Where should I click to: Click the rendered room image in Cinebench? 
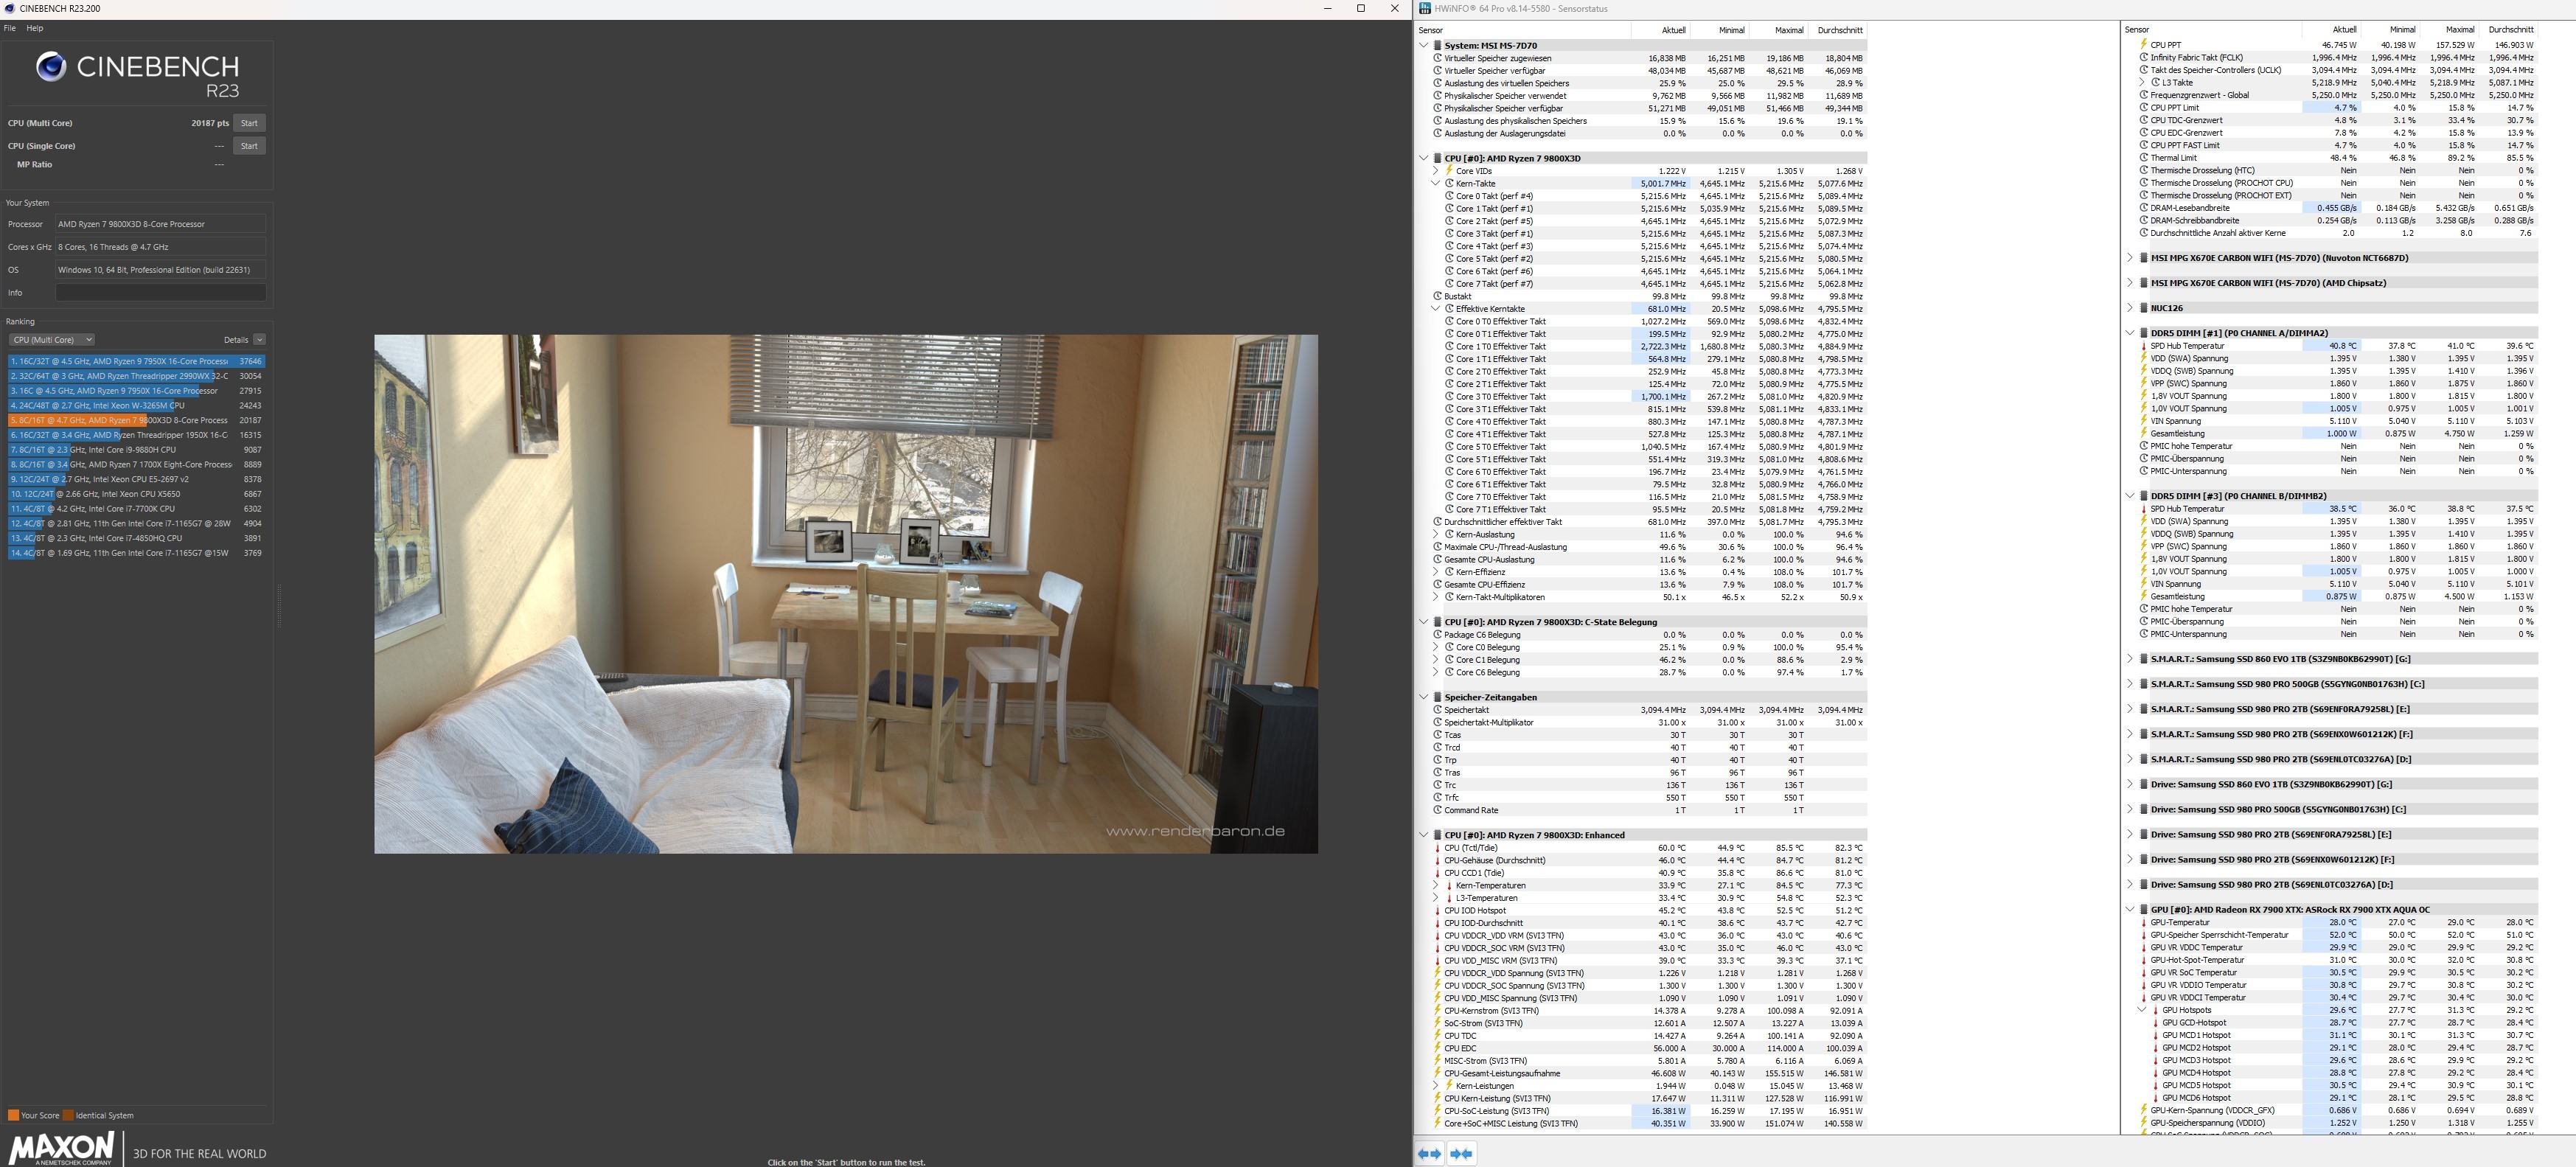pos(846,594)
